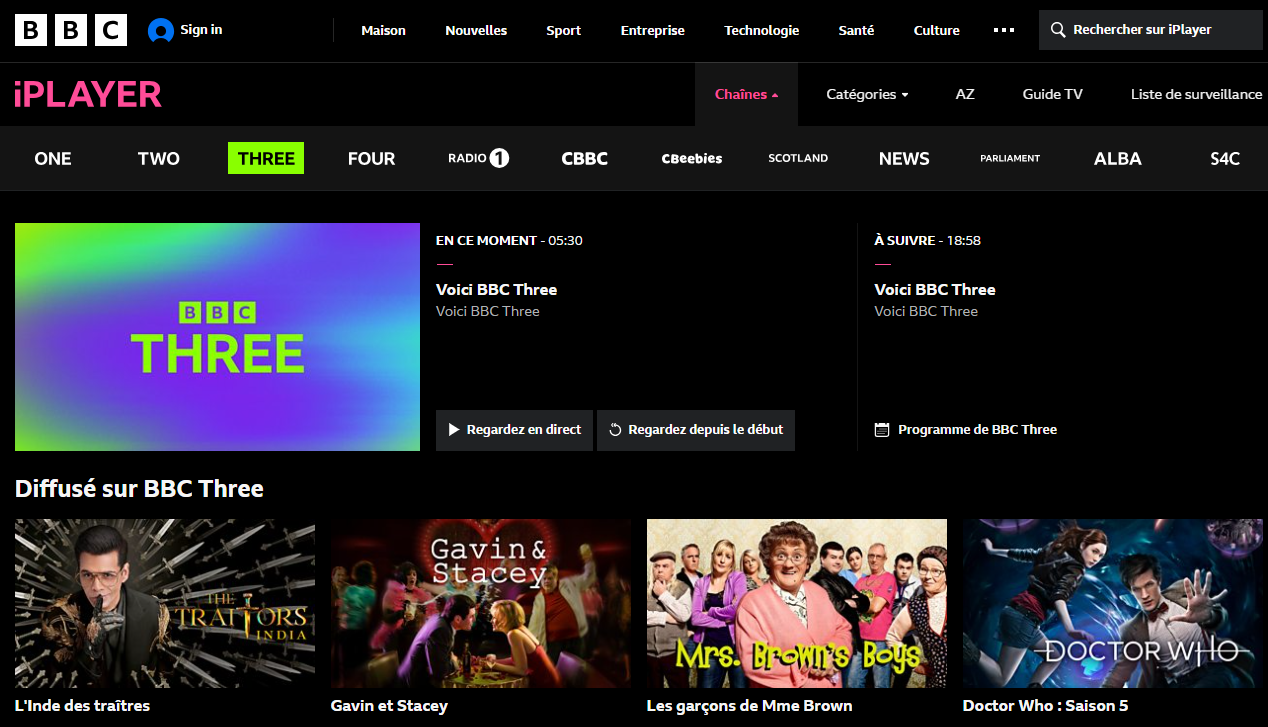The image size is (1268, 727).
Task: Open the Santé navigation link
Action: (x=856, y=31)
